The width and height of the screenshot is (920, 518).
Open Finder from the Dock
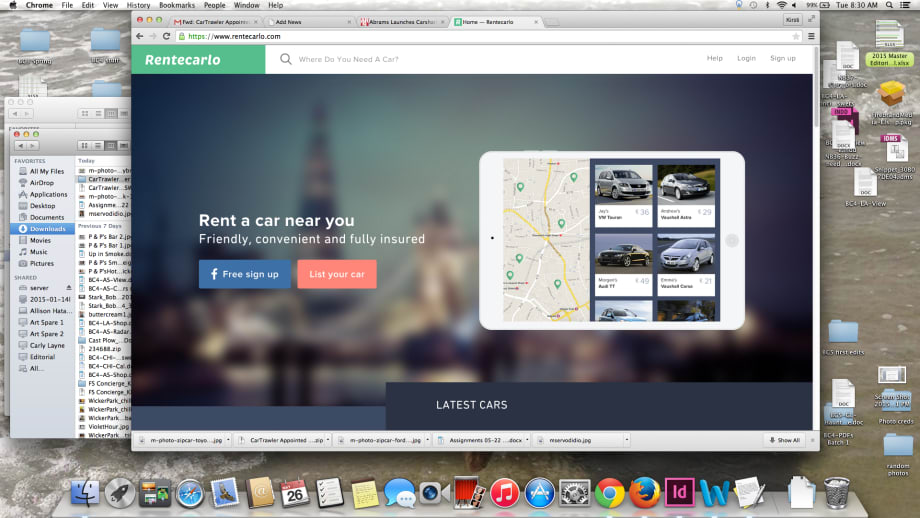[x=85, y=493]
